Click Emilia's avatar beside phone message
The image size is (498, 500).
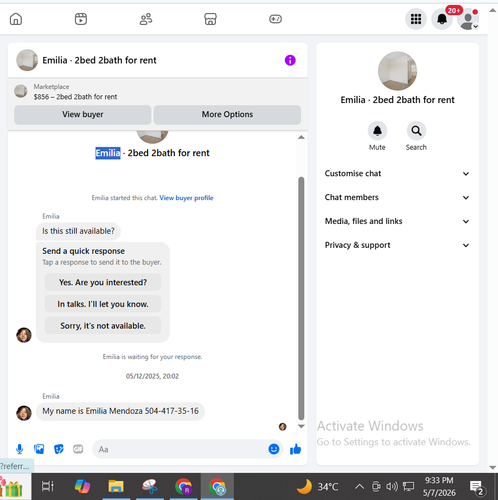(x=24, y=413)
